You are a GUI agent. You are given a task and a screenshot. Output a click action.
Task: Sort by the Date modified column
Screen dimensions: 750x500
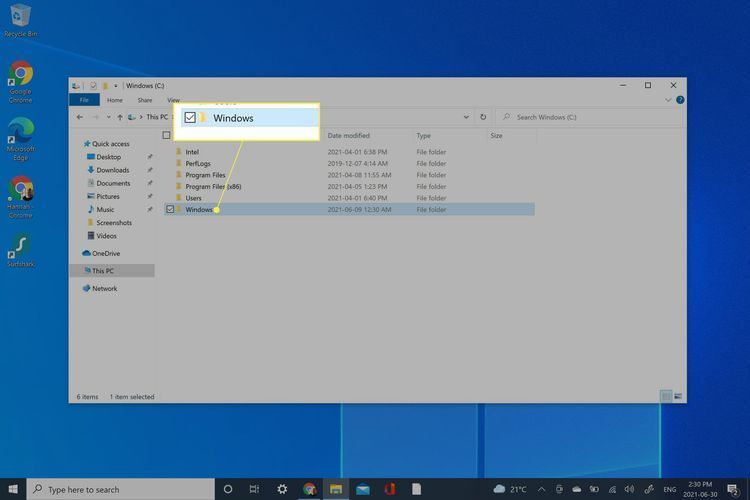(349, 135)
